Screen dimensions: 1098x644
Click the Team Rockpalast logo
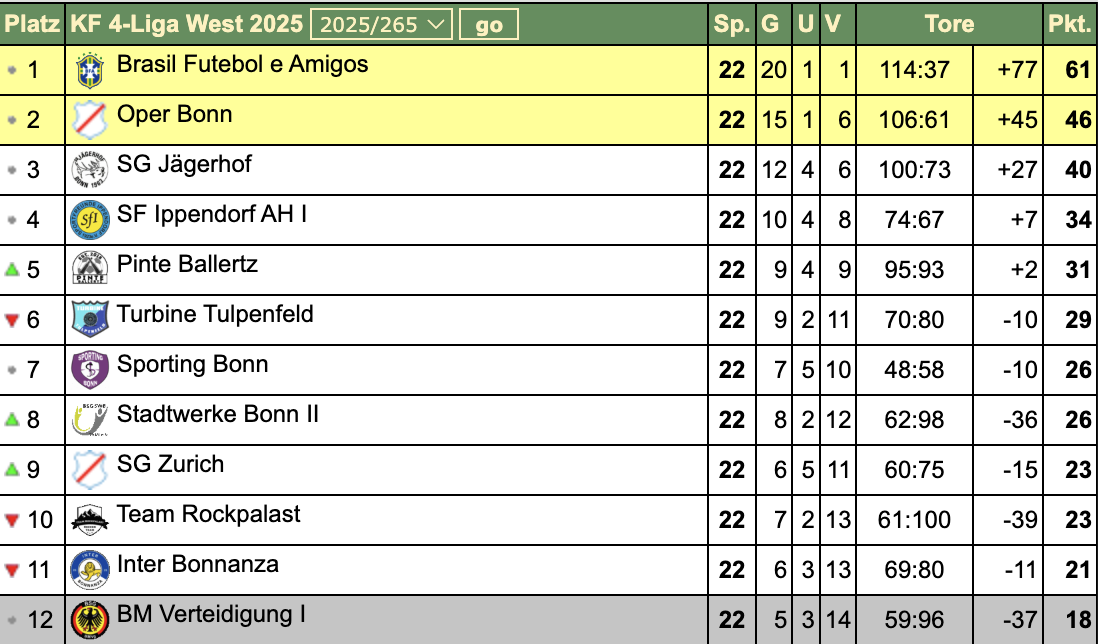90,520
